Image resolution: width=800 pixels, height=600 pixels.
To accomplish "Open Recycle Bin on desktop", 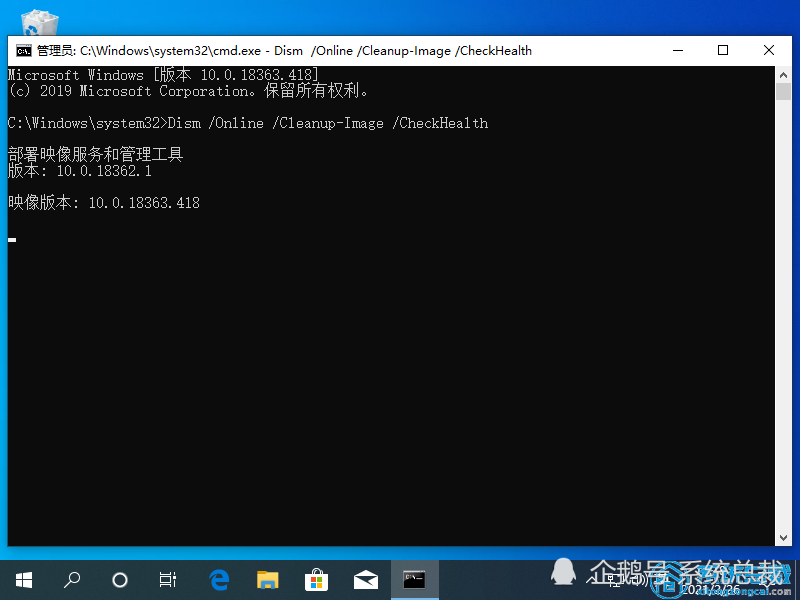I will 40,23.
